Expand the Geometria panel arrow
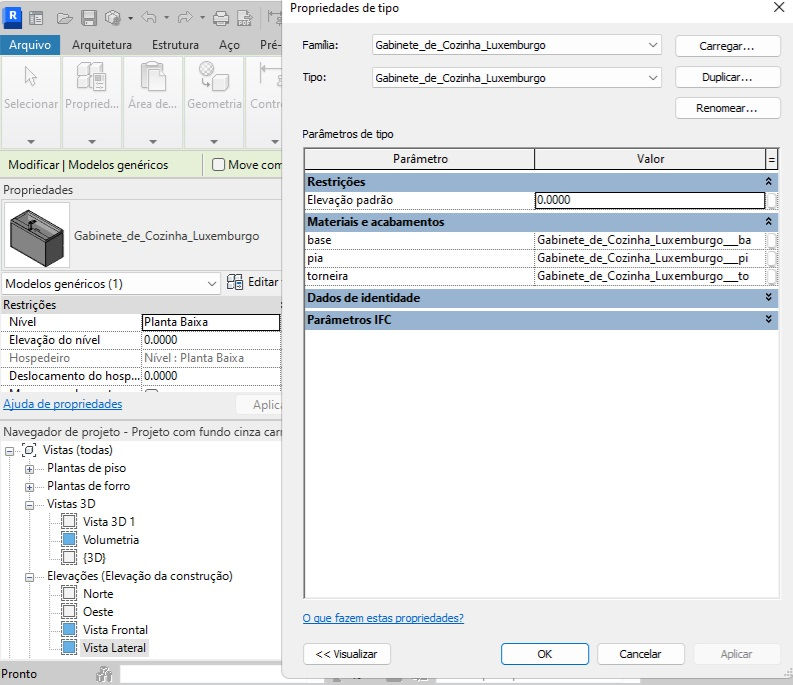 point(214,142)
